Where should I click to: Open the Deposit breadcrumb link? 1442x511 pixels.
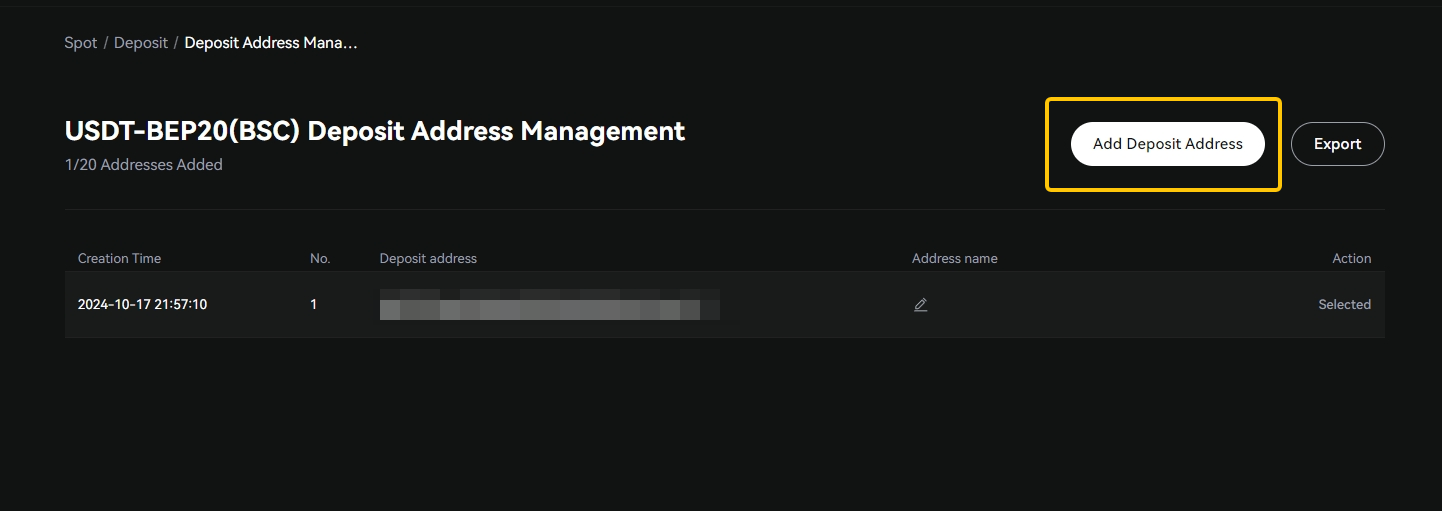click(x=141, y=43)
